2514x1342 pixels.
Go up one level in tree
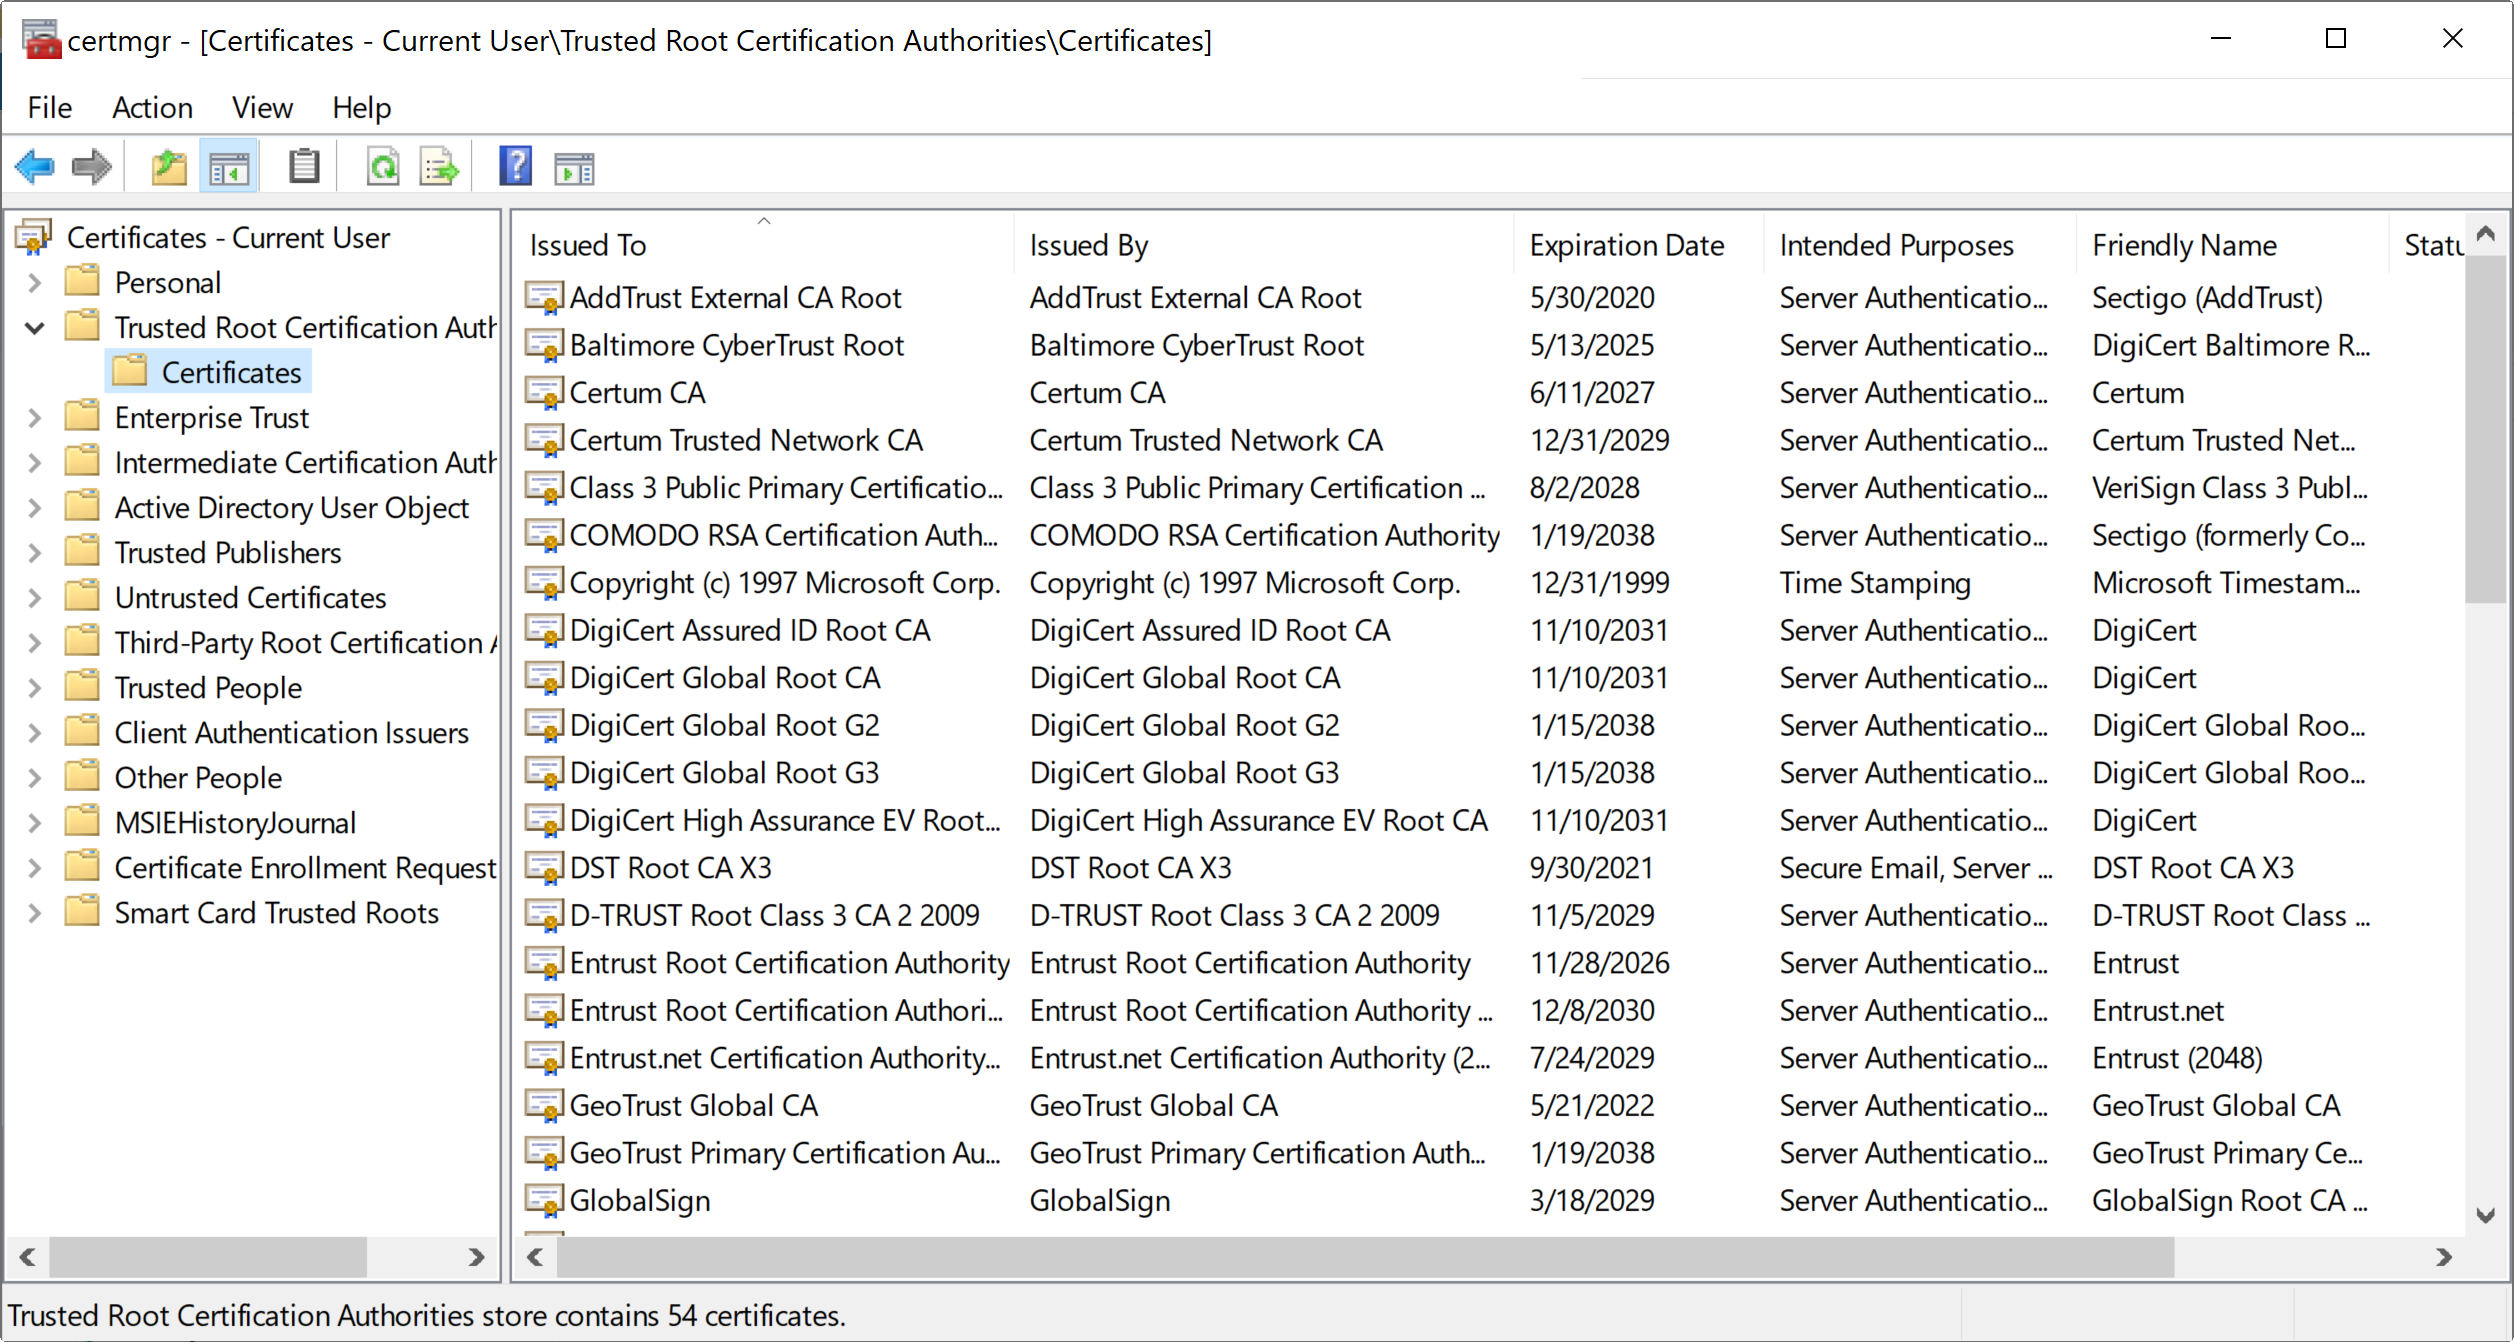point(169,167)
